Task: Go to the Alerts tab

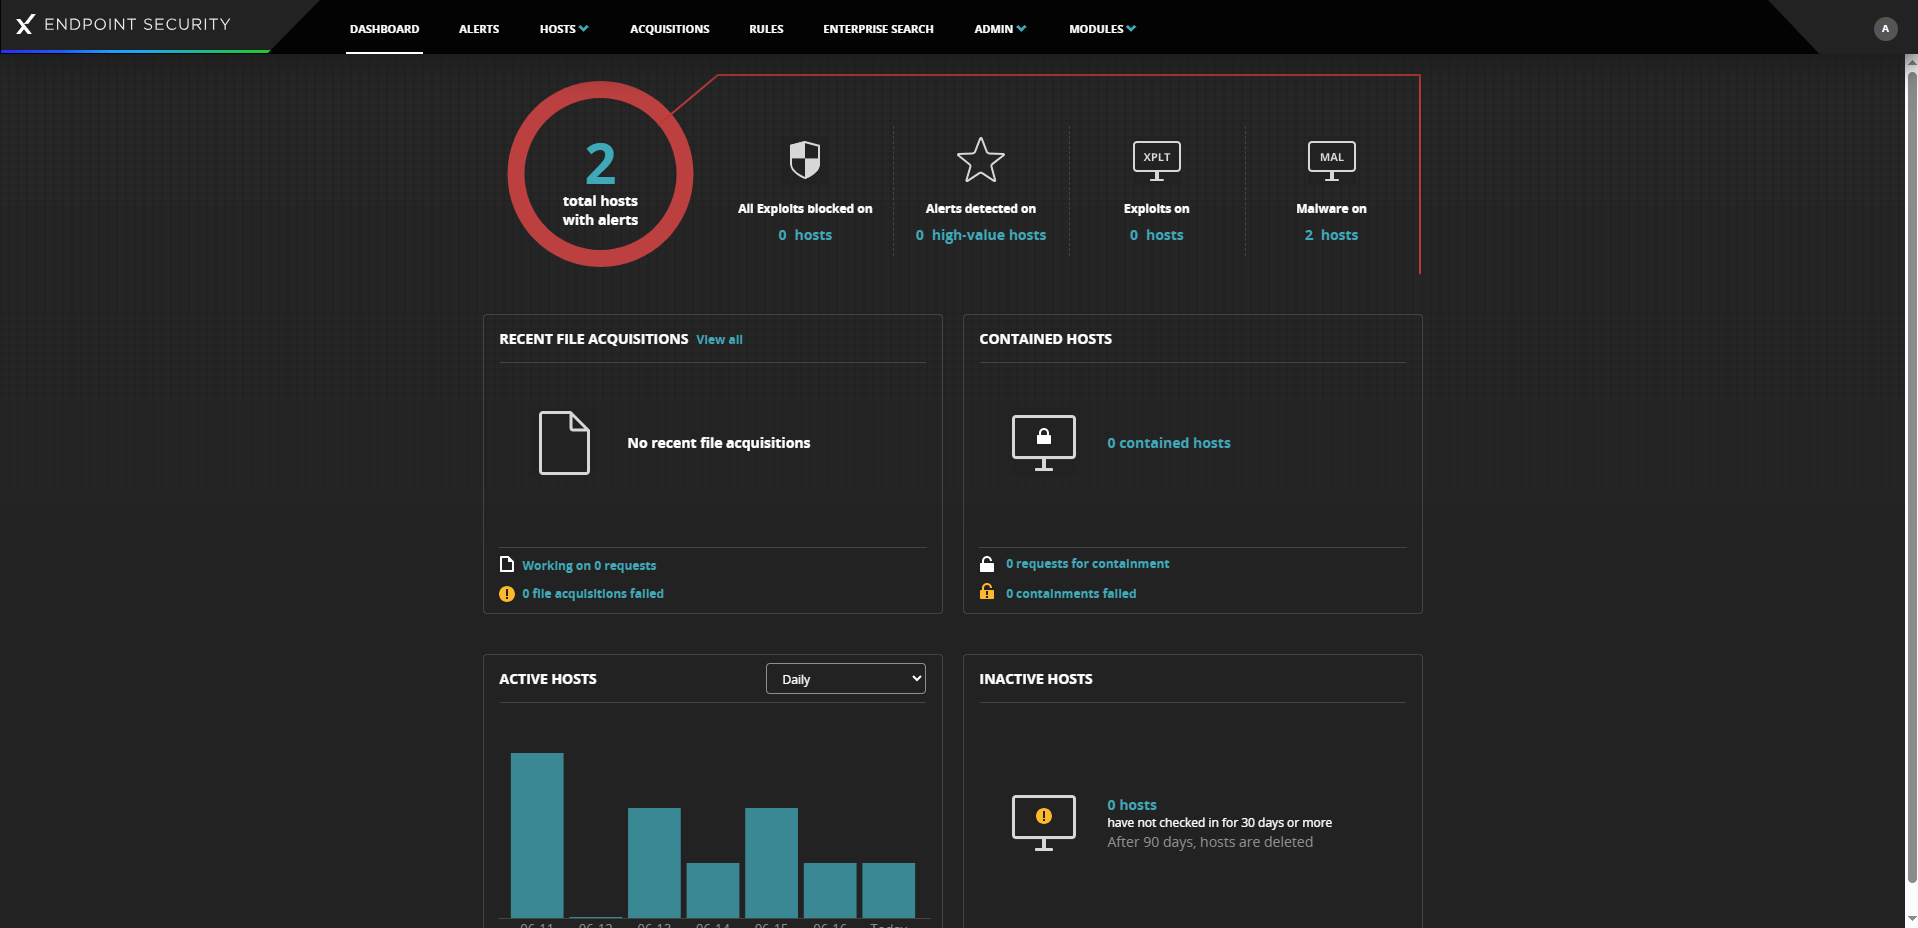Action: pyautogui.click(x=479, y=29)
